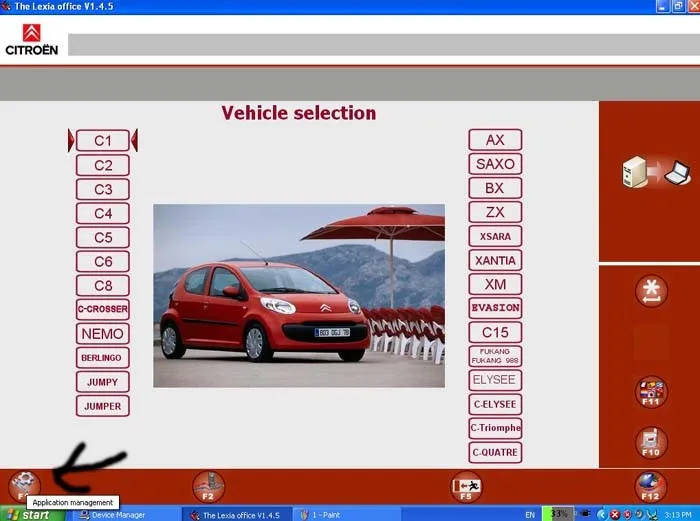Open Device Manager from the taskbar
700x521 pixels.
[x=112, y=515]
